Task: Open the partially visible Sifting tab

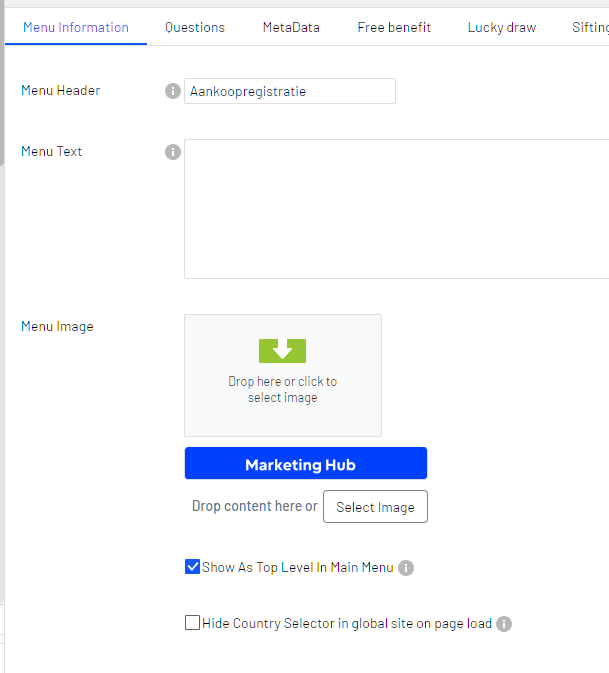Action: point(590,27)
